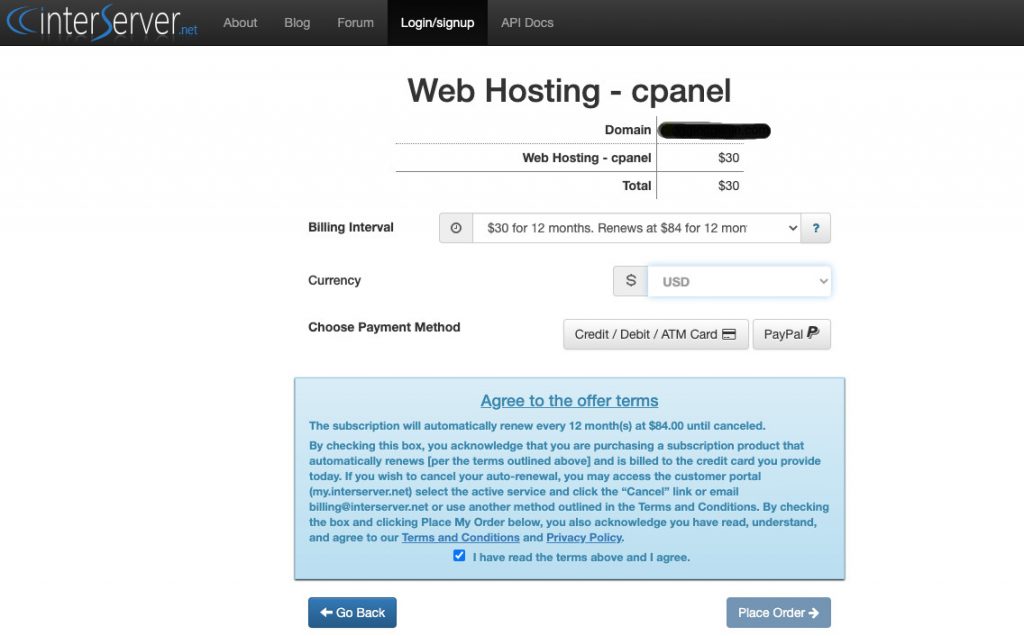
Task: Click the Web Hosting - cpanel $30 price
Action: 728,158
